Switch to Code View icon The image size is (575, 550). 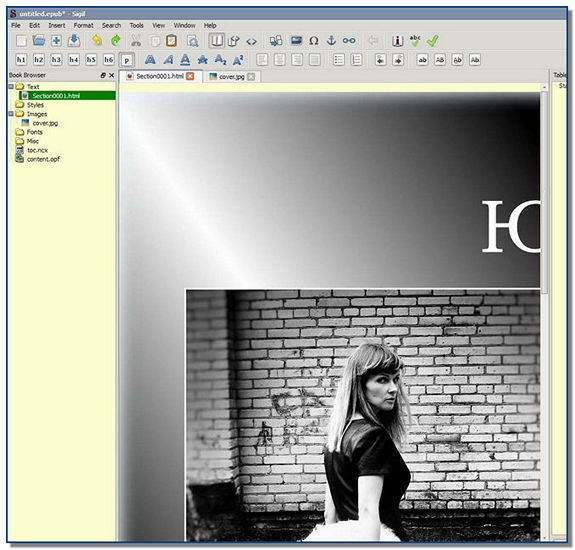point(251,41)
